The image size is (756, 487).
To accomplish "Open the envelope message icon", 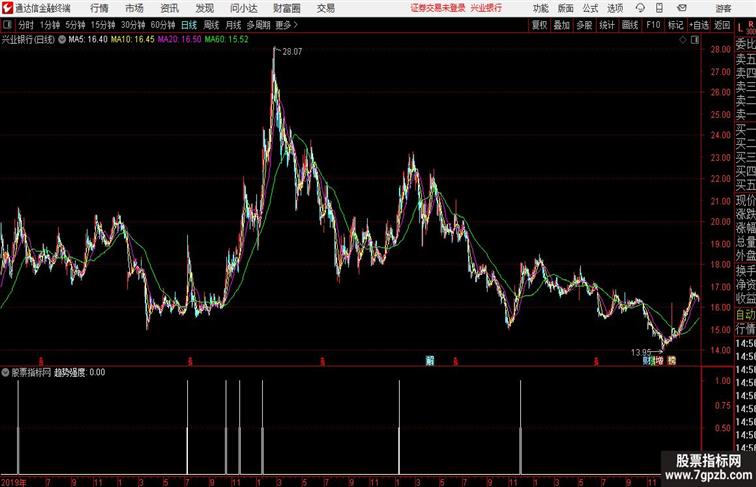I will [x=682, y=8].
